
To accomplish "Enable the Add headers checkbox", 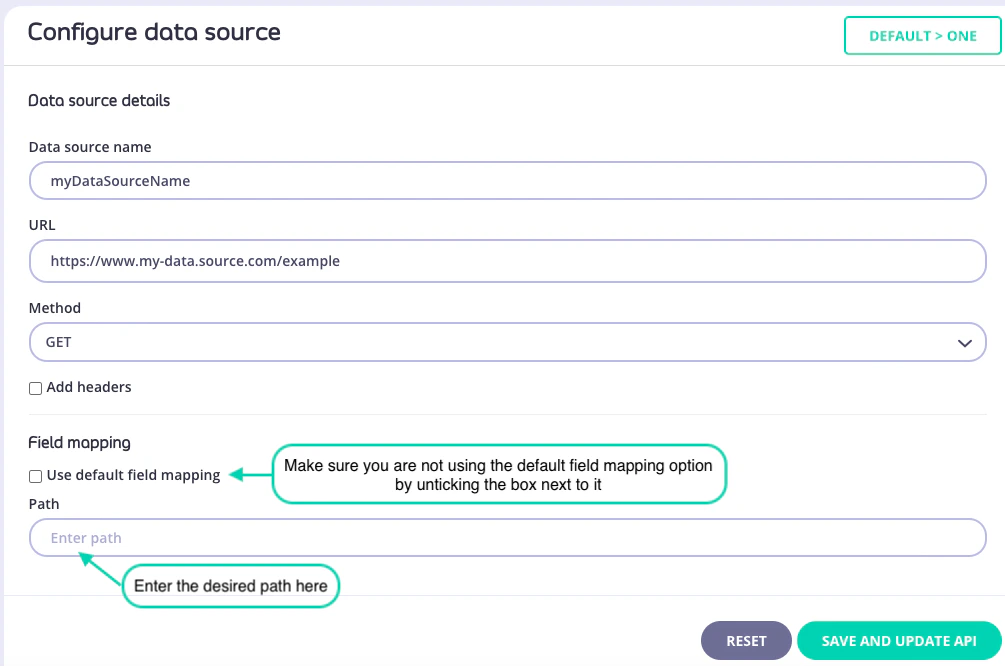I will (35, 388).
